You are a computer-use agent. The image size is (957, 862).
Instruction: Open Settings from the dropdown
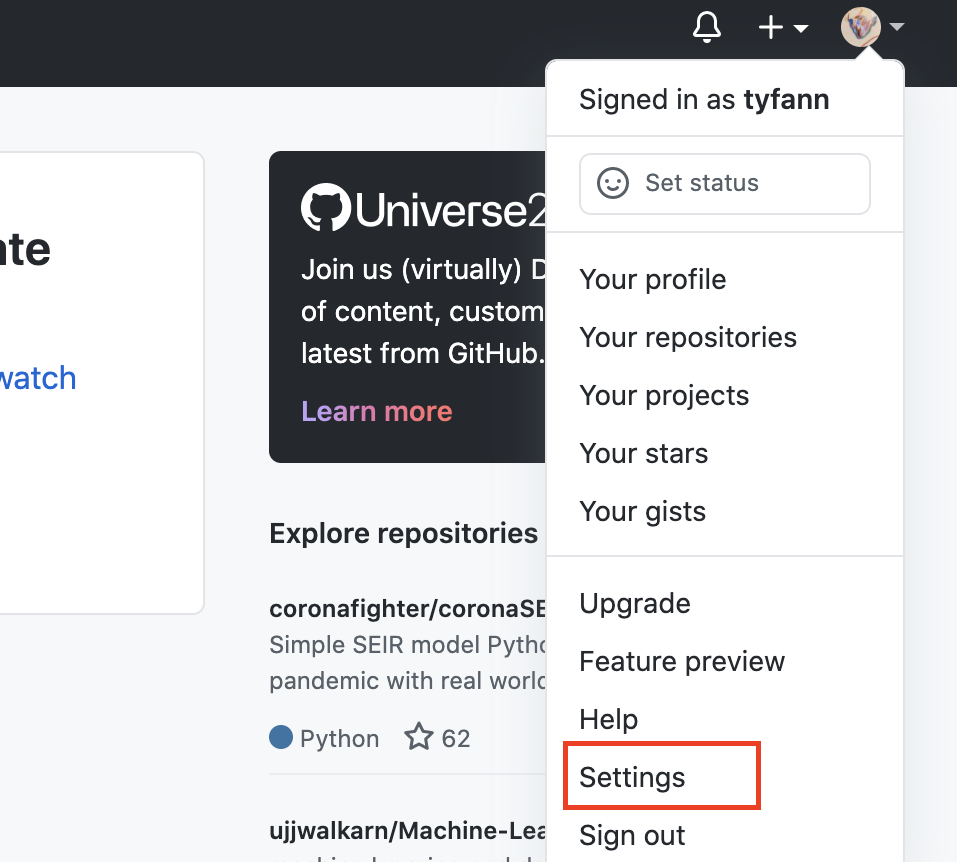(632, 777)
